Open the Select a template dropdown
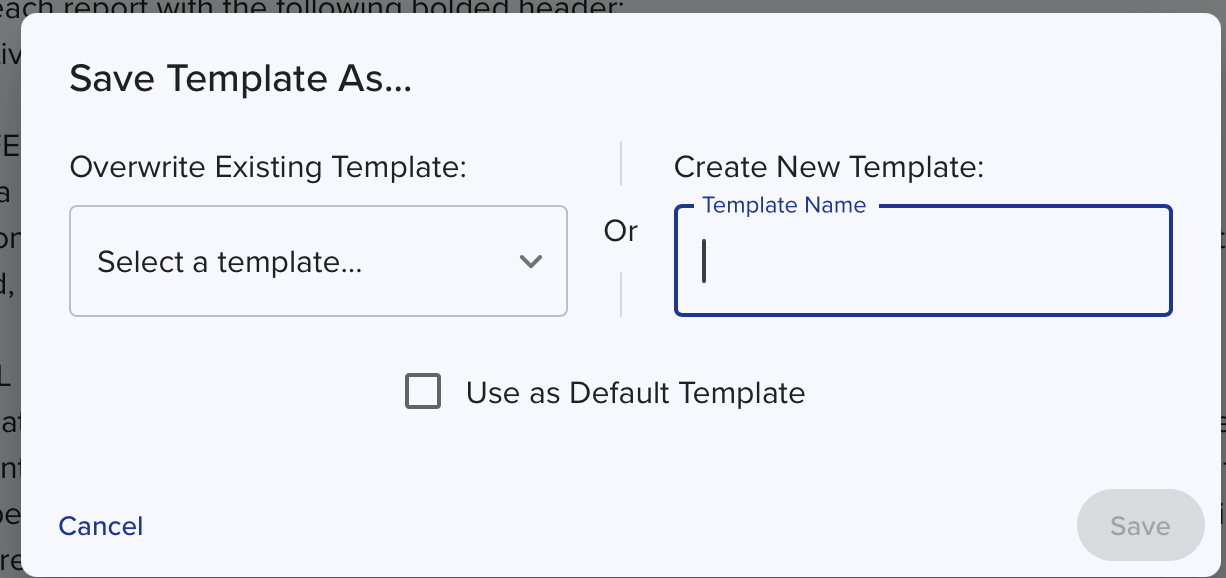This screenshot has height=578, width=1226. pos(317,262)
